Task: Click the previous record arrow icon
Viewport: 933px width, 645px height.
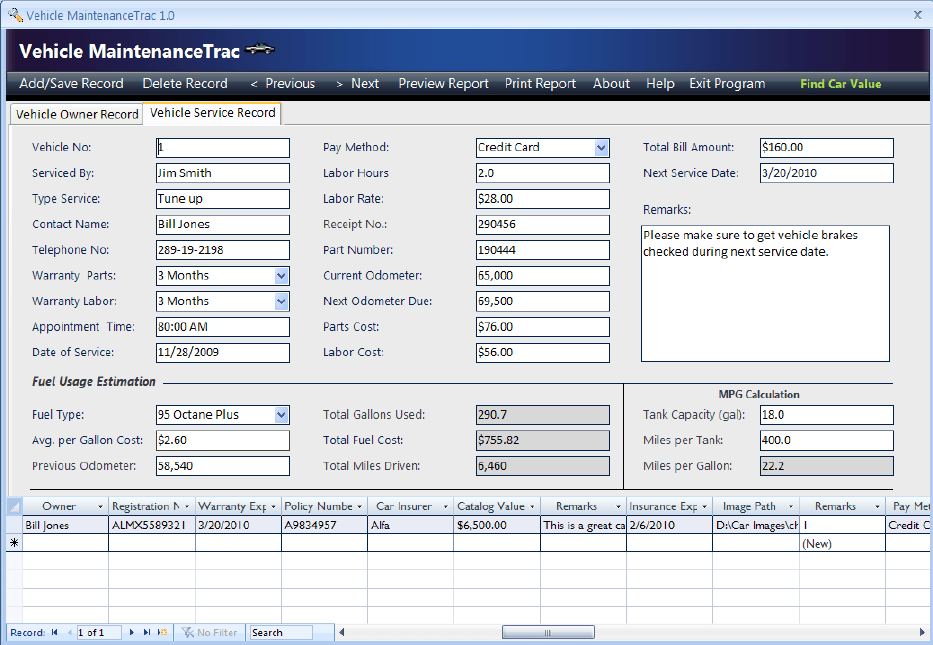Action: click(69, 632)
